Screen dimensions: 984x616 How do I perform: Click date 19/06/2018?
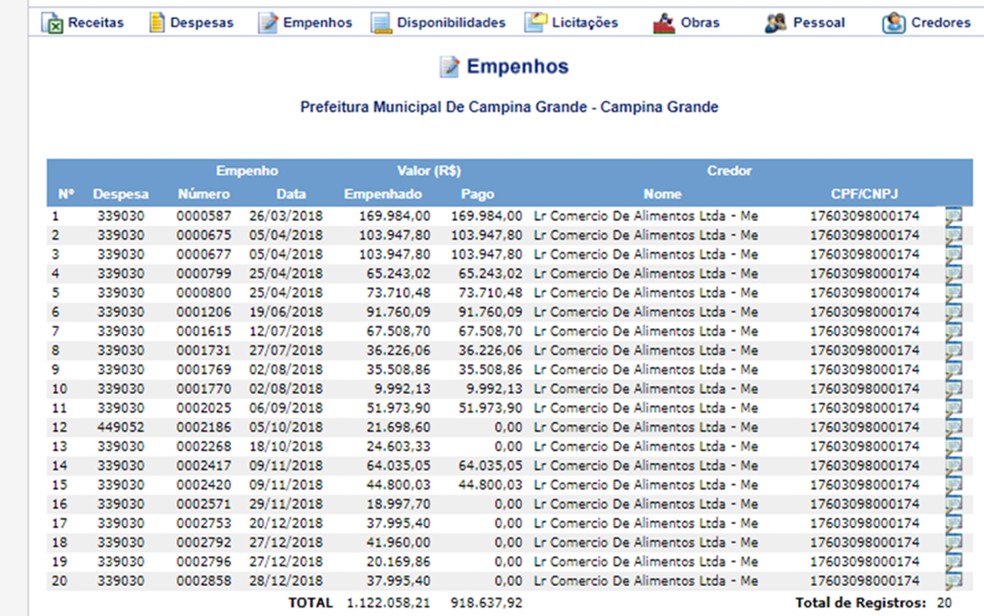pyautogui.click(x=286, y=312)
